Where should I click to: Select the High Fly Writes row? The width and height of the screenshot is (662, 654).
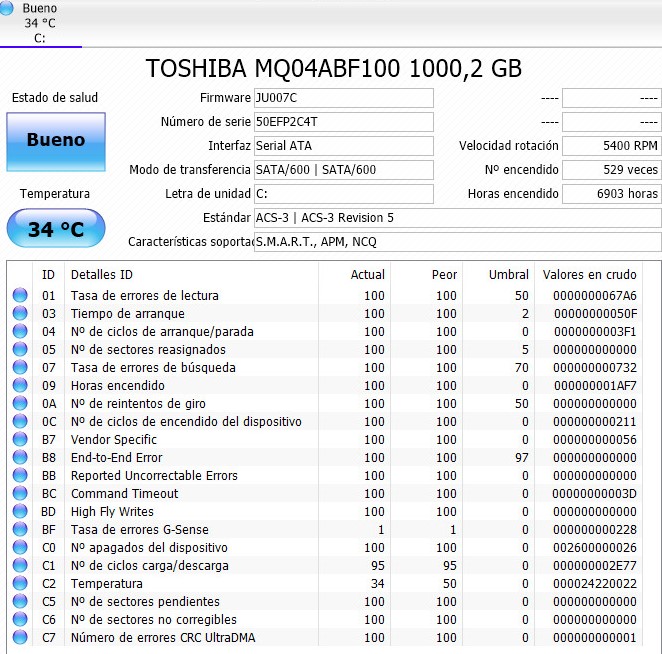coord(325,511)
